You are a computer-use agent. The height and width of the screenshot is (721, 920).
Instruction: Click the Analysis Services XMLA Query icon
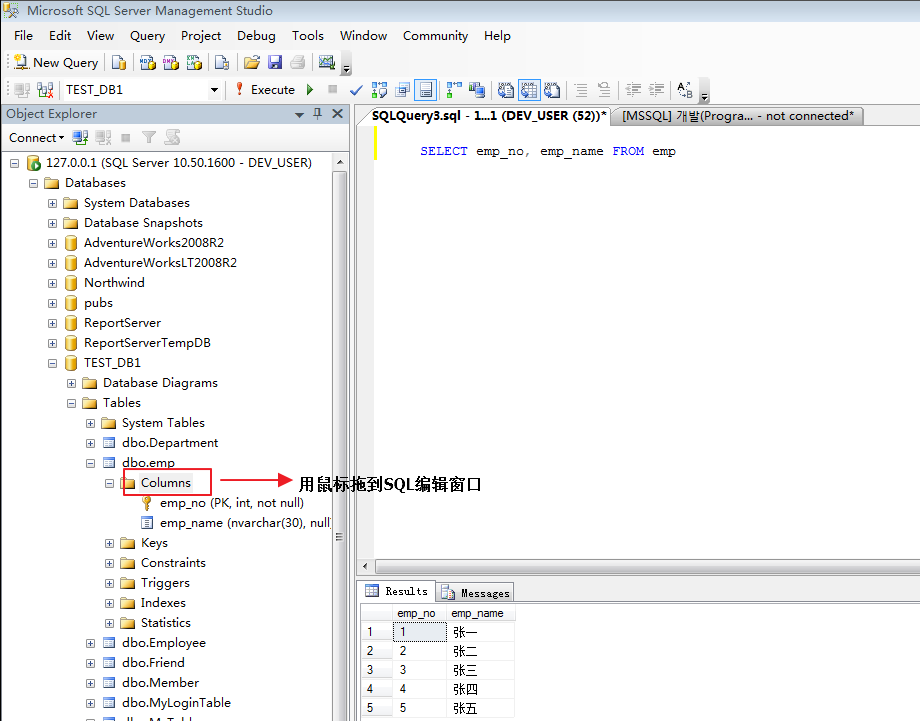[x=194, y=62]
